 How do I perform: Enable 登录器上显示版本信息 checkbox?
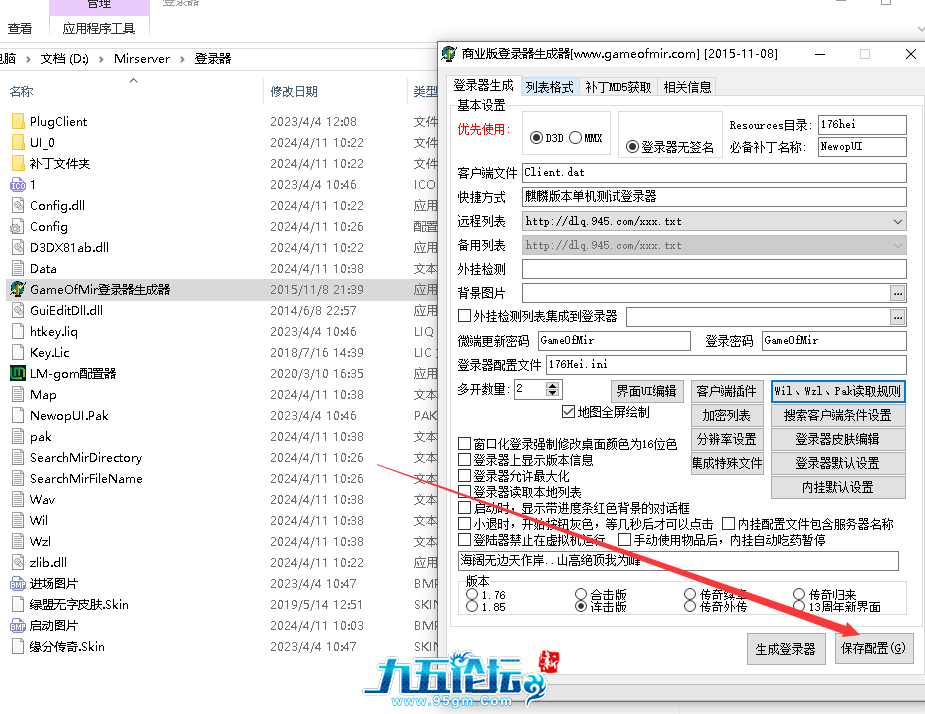point(464,460)
